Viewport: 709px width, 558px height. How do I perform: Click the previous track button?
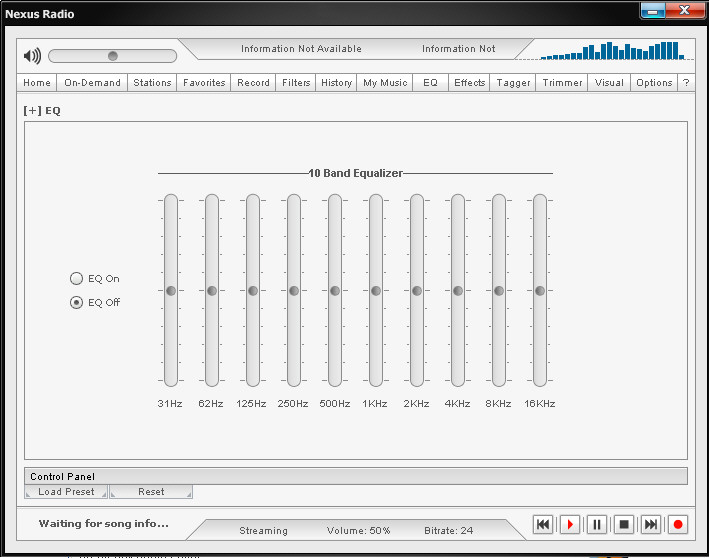(x=543, y=525)
